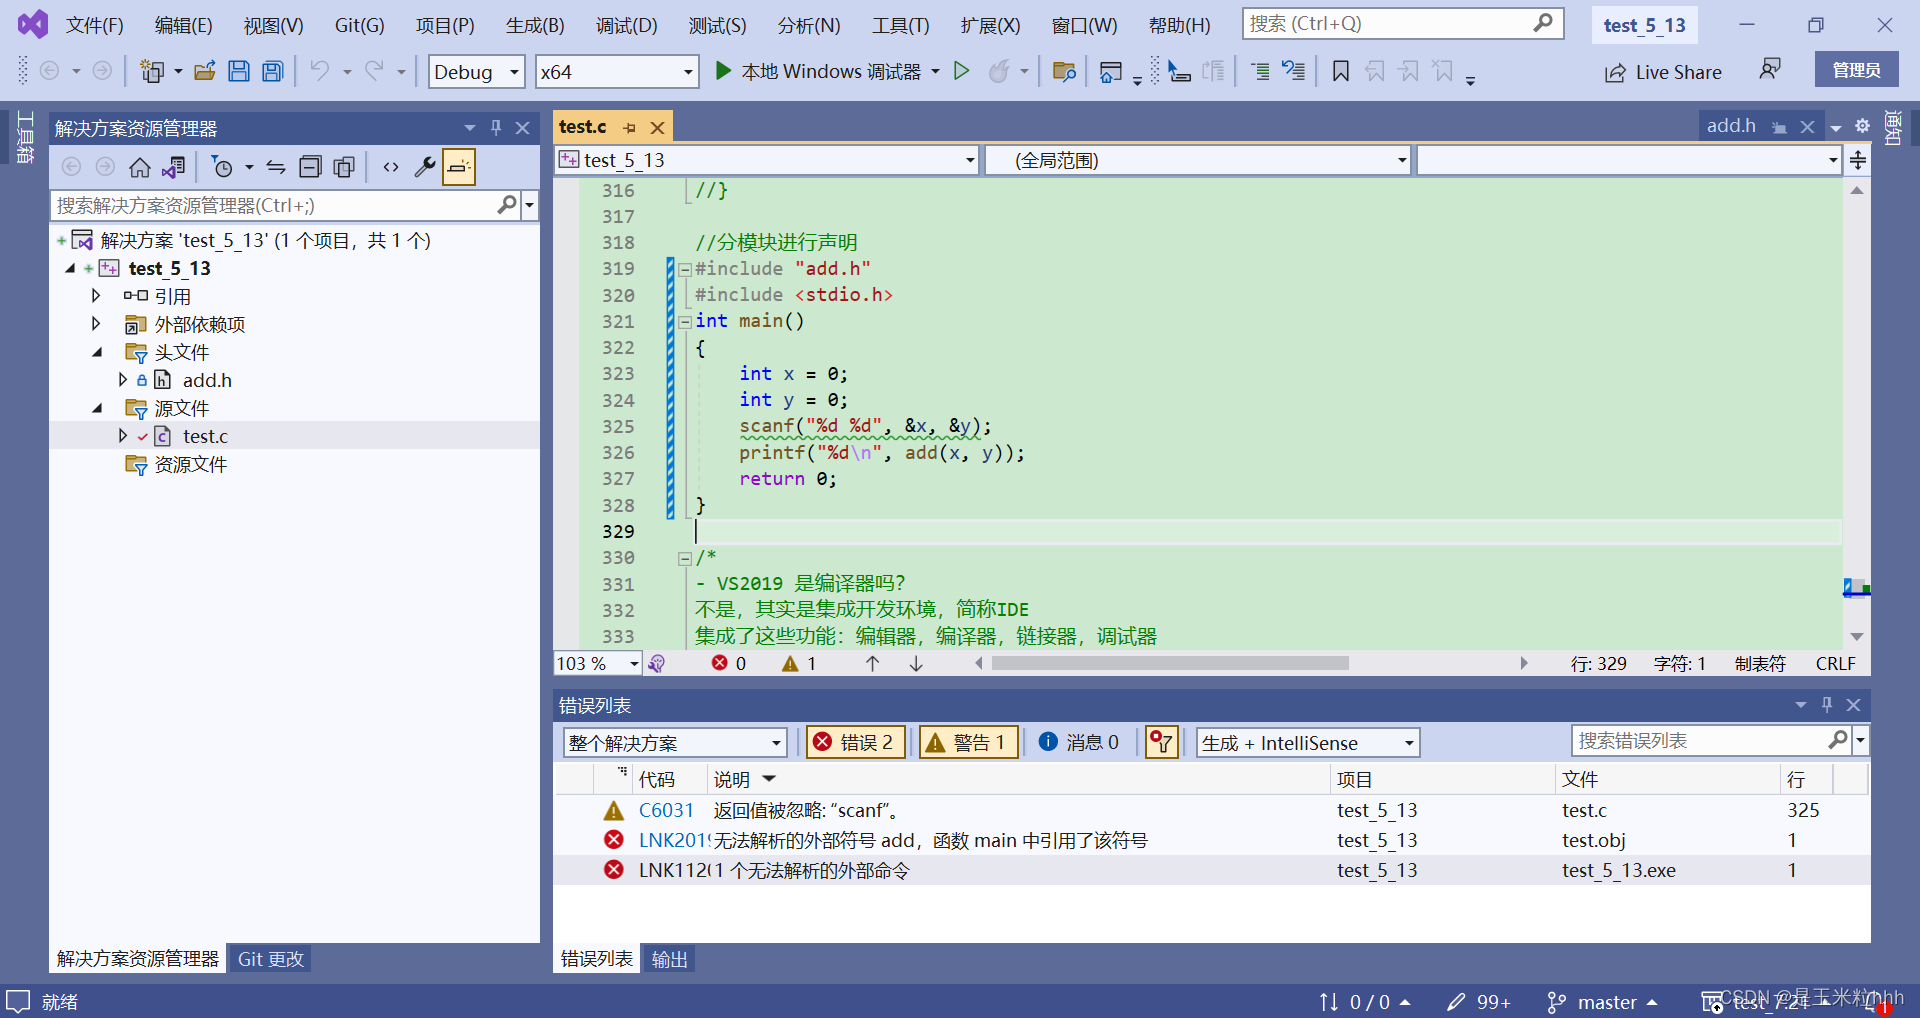1920x1018 pixels.
Task: Switch to the 输出 tab
Action: 669,959
